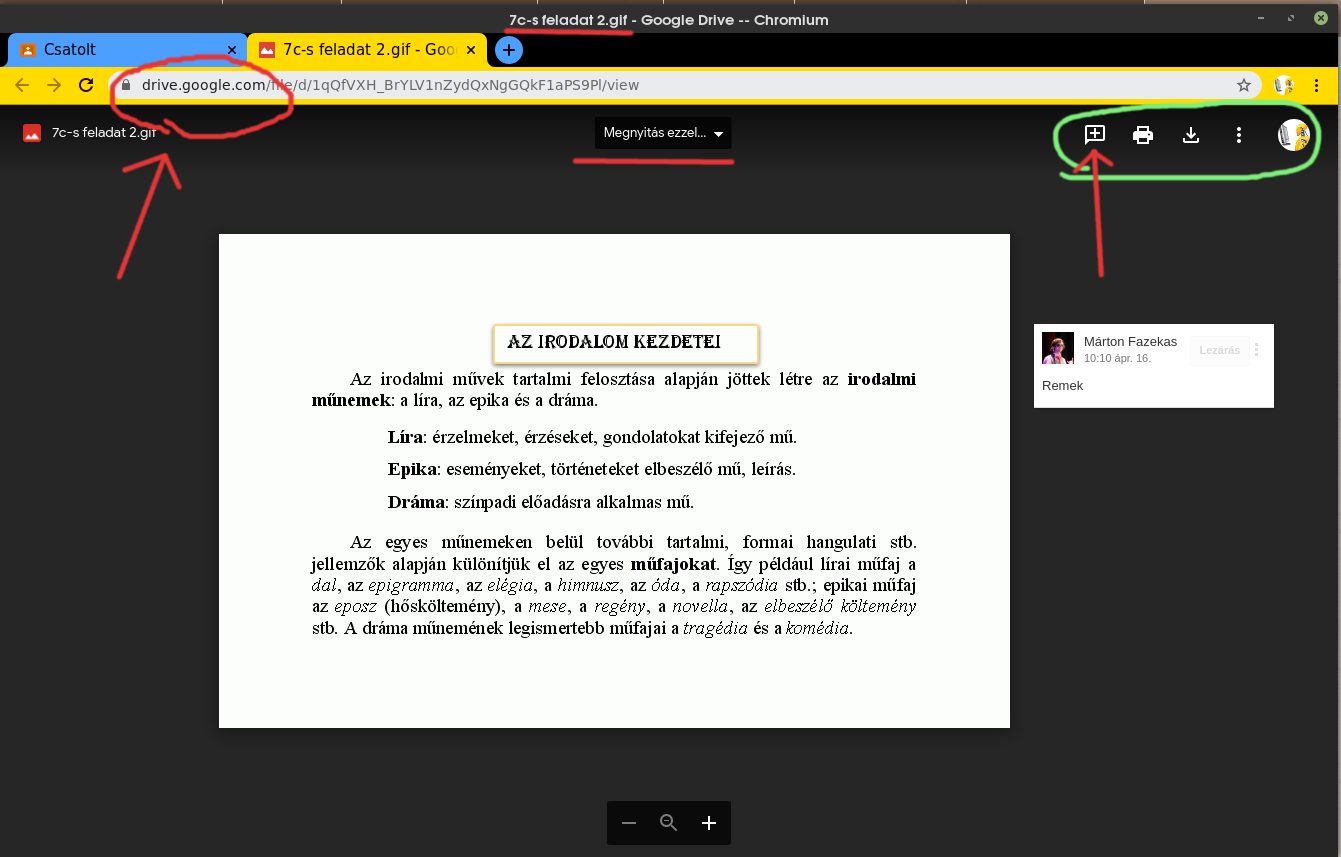Open the Chromium browser menu
1341x857 pixels.
pyautogui.click(x=1317, y=85)
